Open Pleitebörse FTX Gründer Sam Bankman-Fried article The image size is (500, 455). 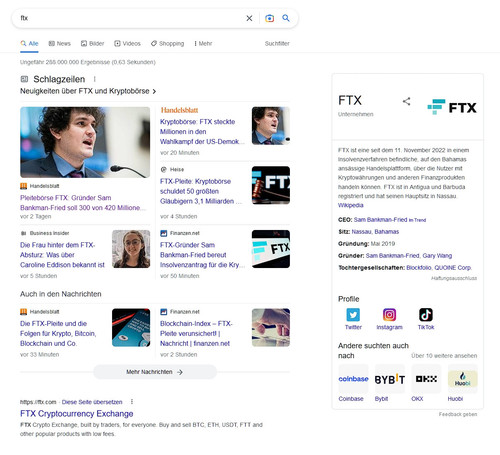[83, 203]
